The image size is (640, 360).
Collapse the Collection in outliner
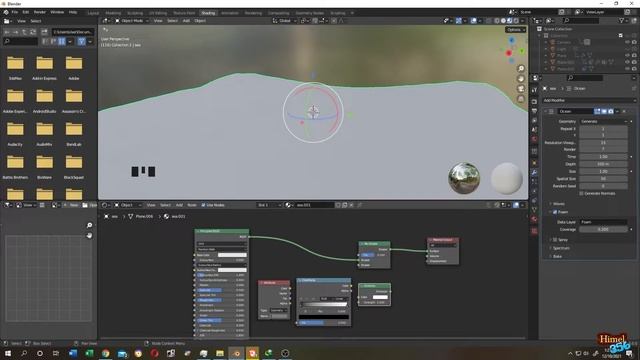(x=540, y=36)
